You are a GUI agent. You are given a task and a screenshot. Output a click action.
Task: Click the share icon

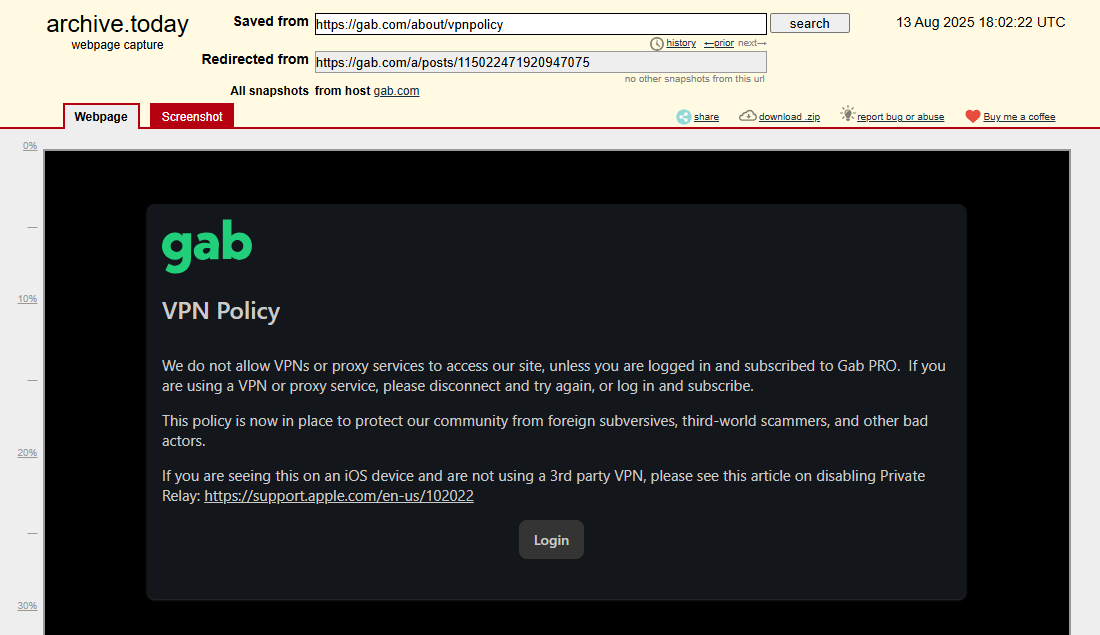click(x=683, y=117)
